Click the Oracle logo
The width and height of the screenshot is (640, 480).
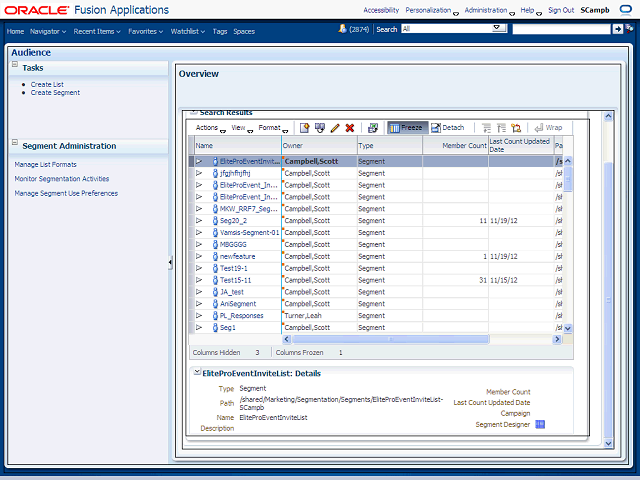click(36, 10)
